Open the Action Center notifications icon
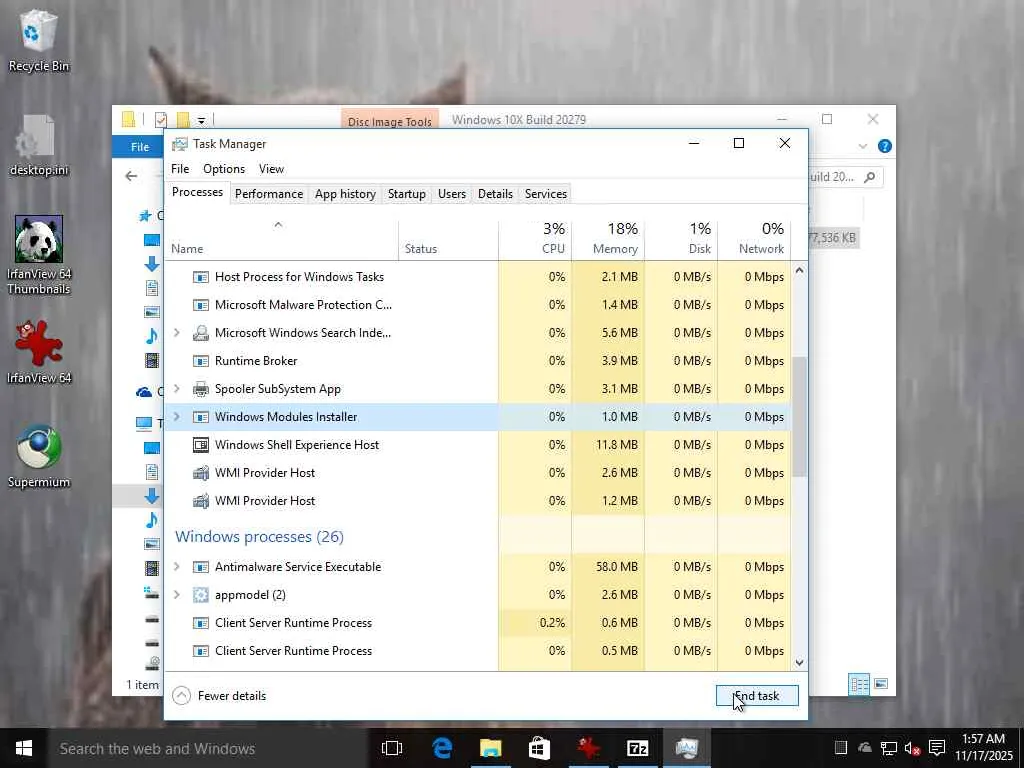The height and width of the screenshot is (768, 1024). tap(937, 748)
